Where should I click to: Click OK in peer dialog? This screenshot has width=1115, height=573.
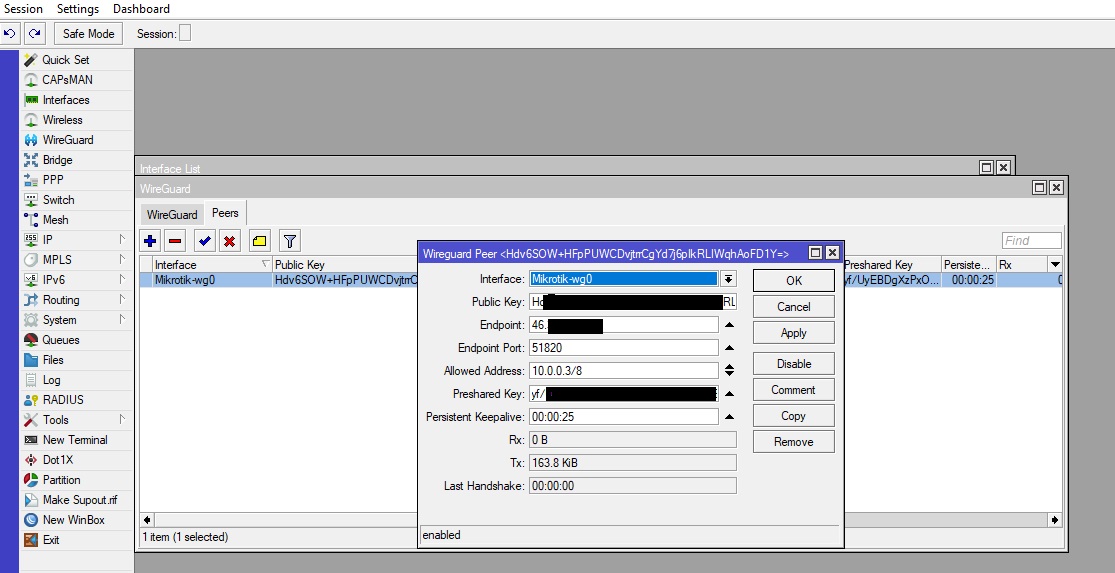(794, 280)
